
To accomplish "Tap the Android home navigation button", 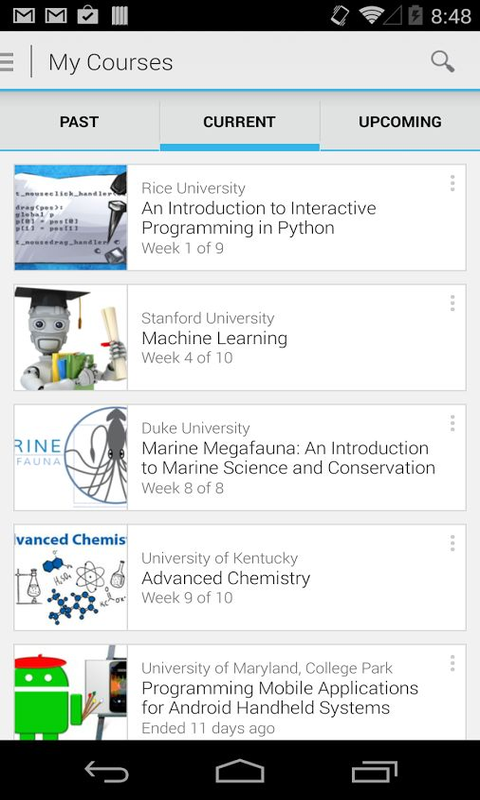I will pos(240,771).
